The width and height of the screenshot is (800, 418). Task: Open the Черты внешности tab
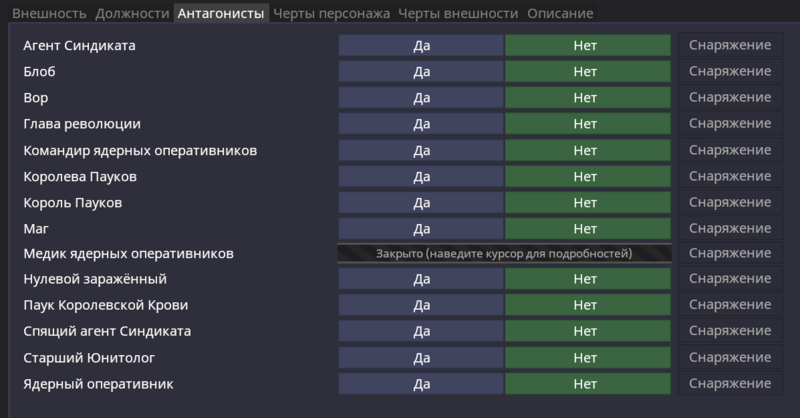(458, 14)
